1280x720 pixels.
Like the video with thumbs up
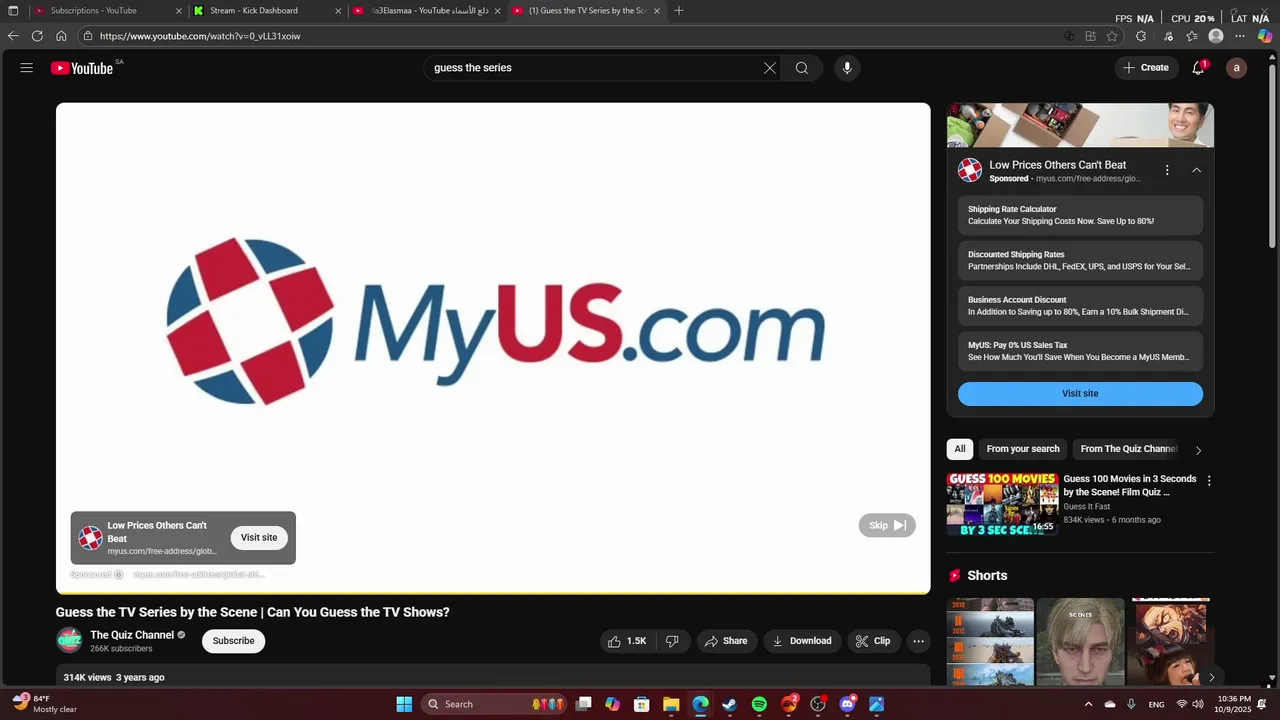[x=627, y=641]
